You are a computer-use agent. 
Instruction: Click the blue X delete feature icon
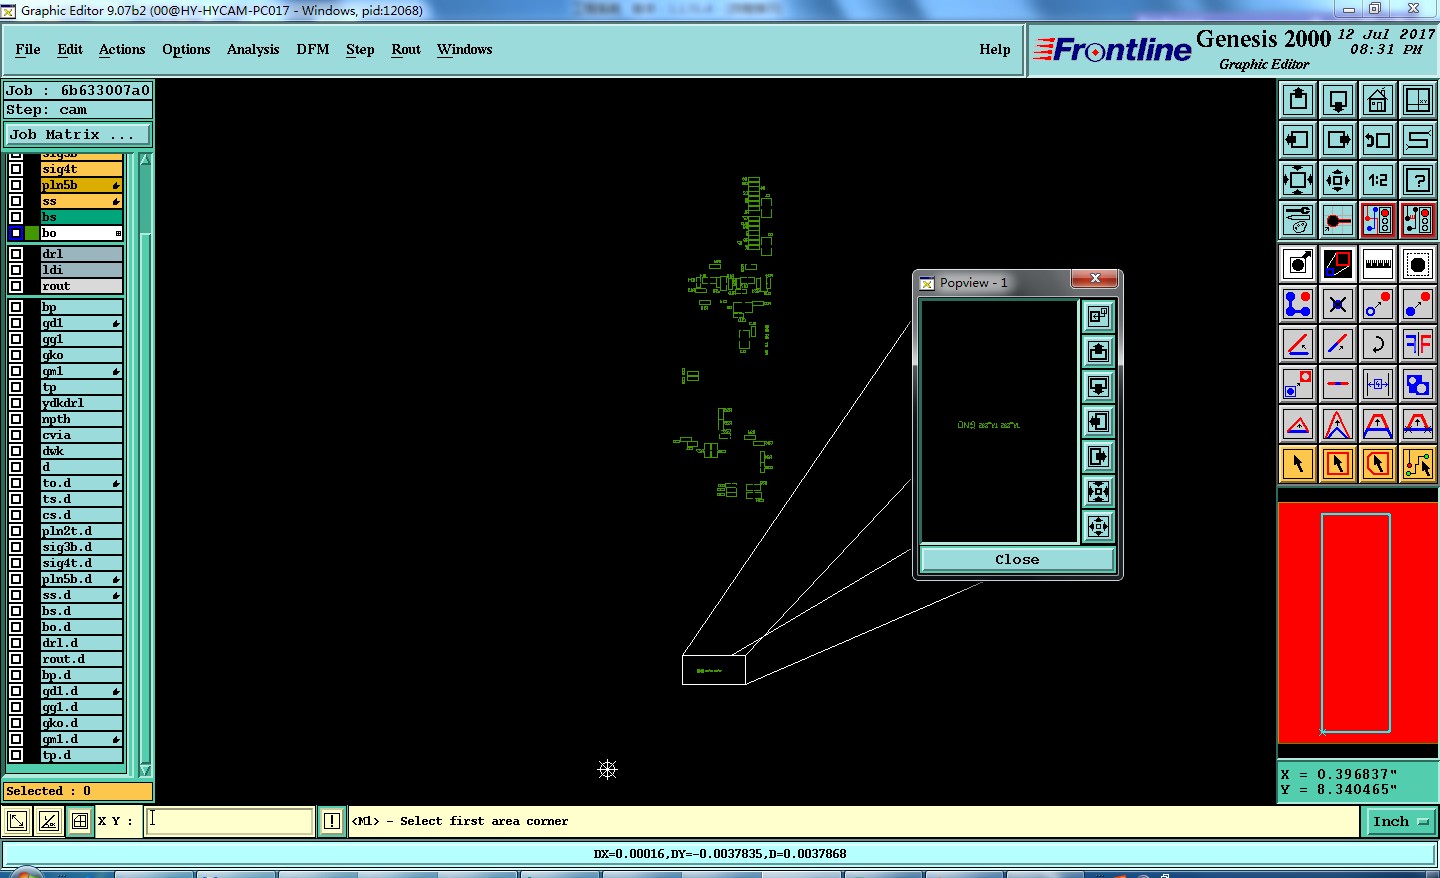click(1338, 304)
